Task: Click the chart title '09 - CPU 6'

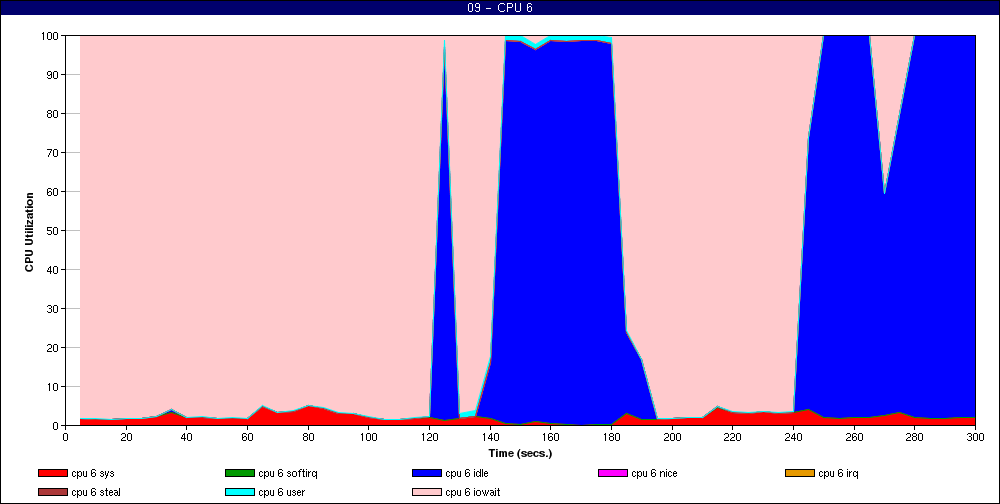Action: click(x=500, y=8)
